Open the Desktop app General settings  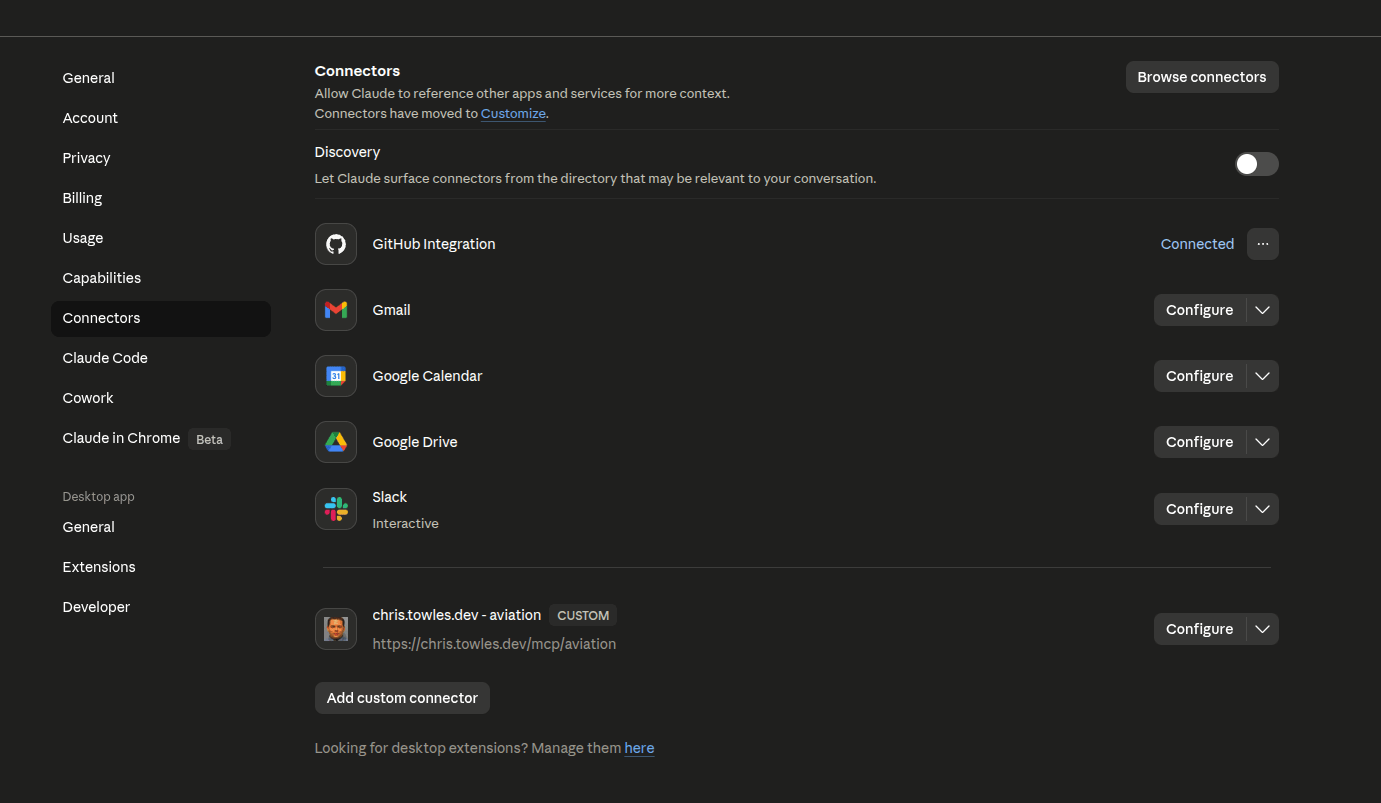[x=161, y=527]
